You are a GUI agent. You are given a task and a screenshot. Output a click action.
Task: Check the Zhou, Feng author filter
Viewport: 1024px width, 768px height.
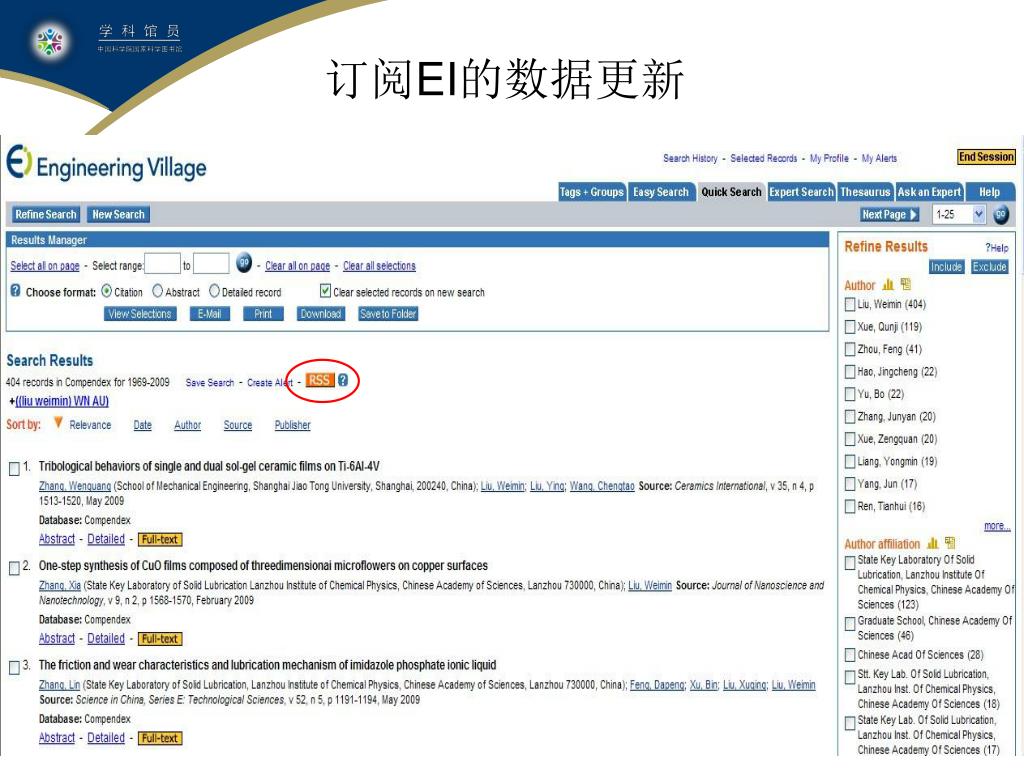coord(850,349)
